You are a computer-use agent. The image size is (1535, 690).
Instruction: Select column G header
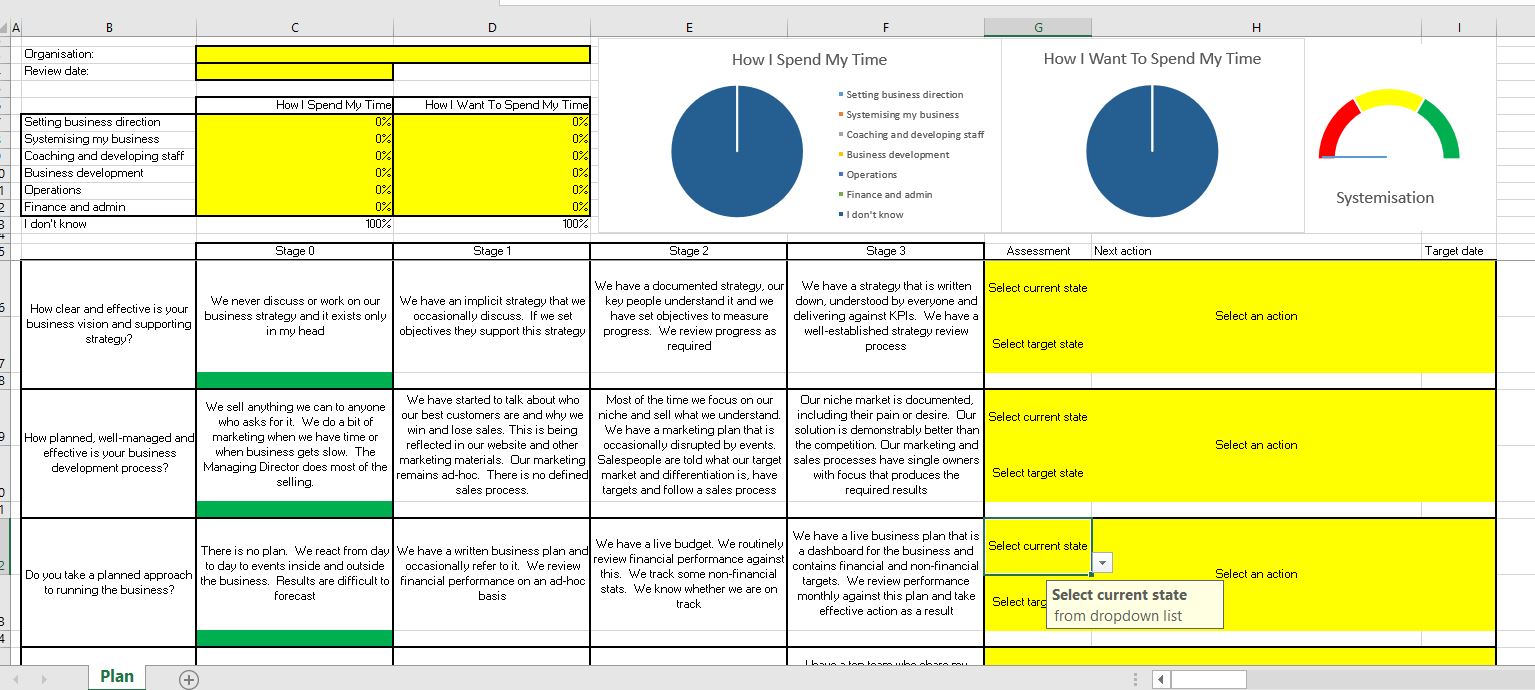point(1038,28)
